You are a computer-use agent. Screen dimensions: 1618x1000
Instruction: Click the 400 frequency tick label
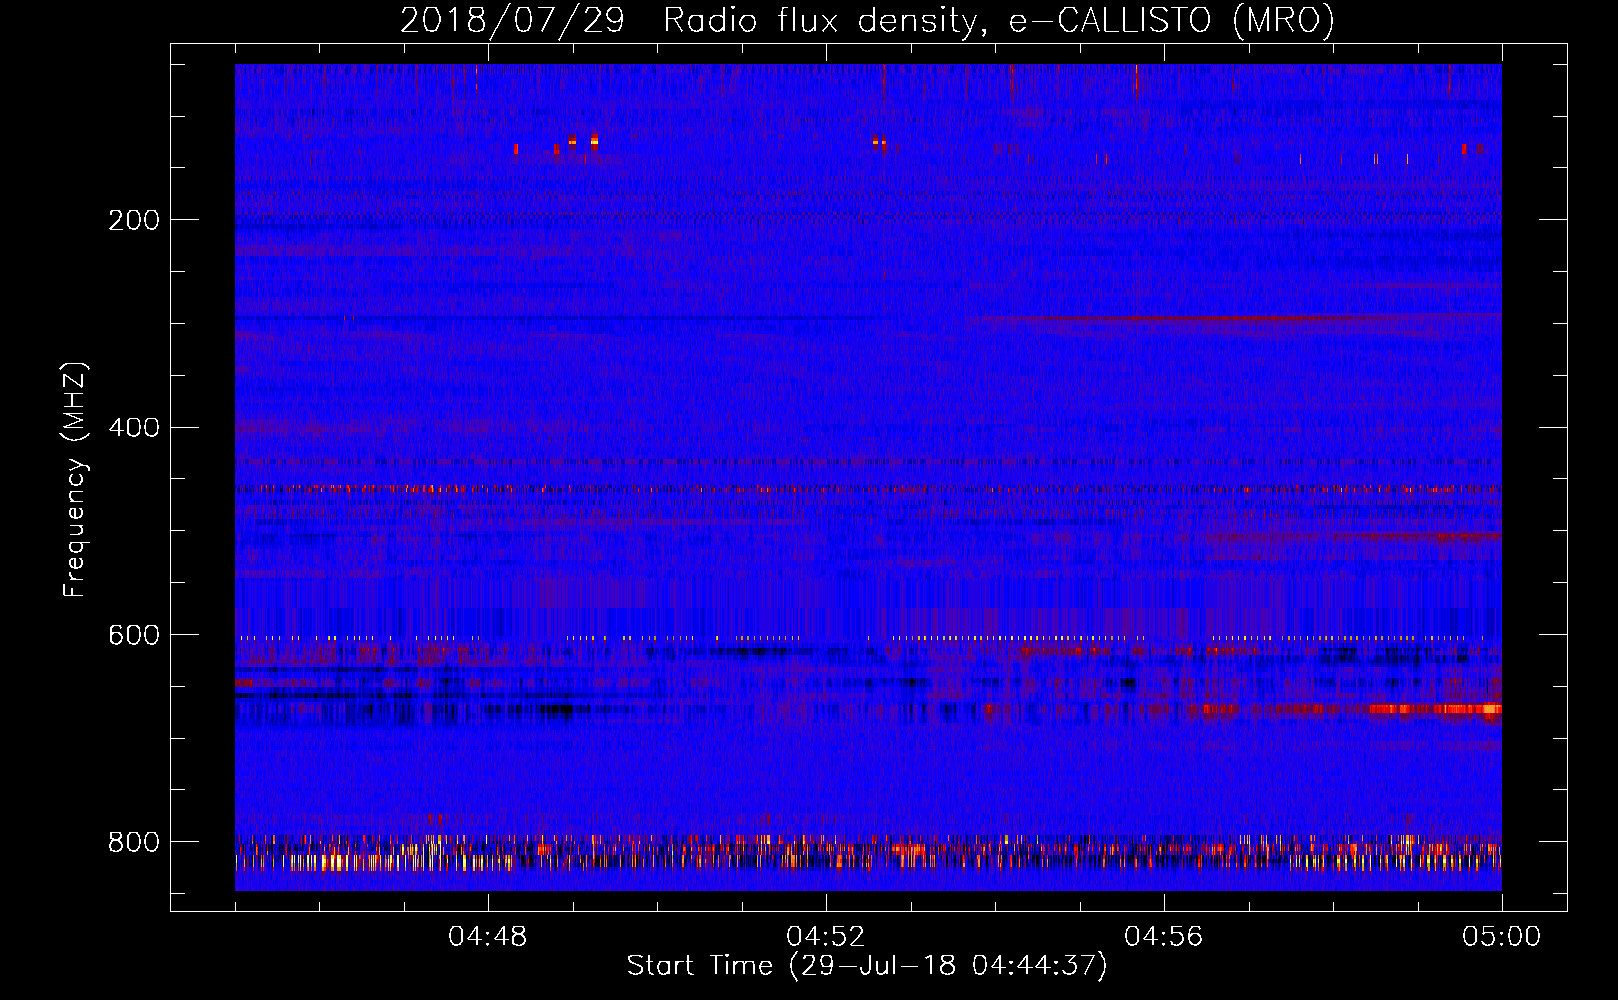click(x=134, y=428)
